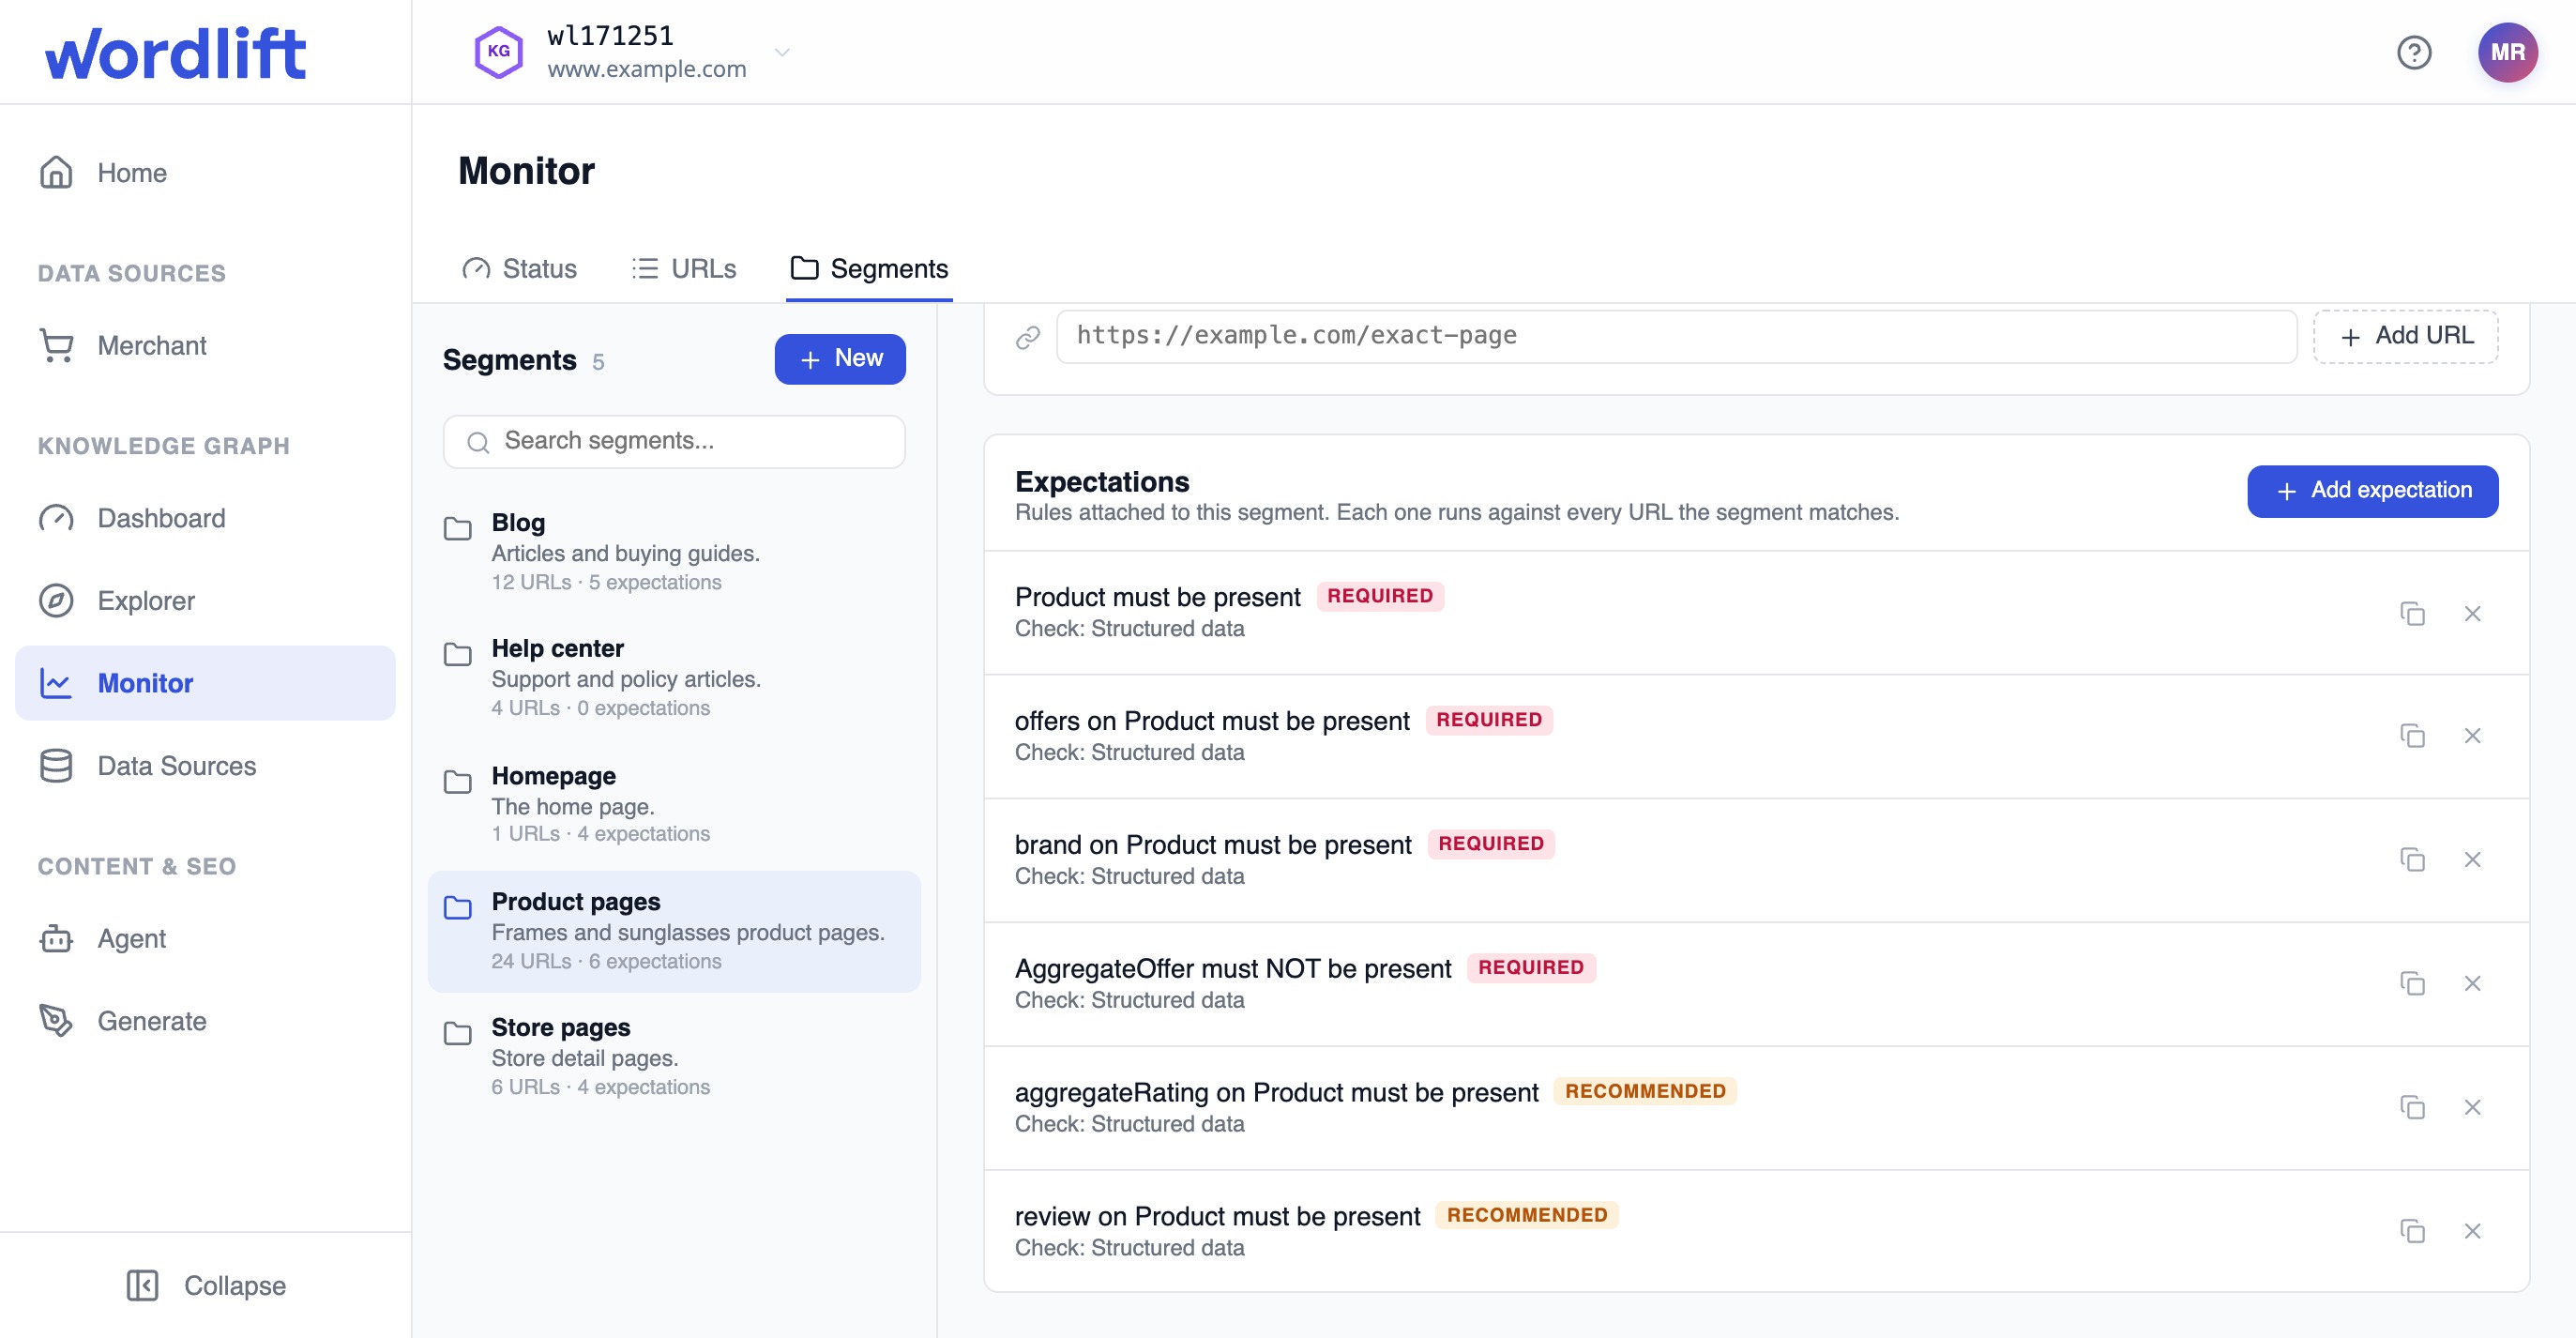Click Add expectation button
Viewport: 2576px width, 1338px height.
point(2372,491)
